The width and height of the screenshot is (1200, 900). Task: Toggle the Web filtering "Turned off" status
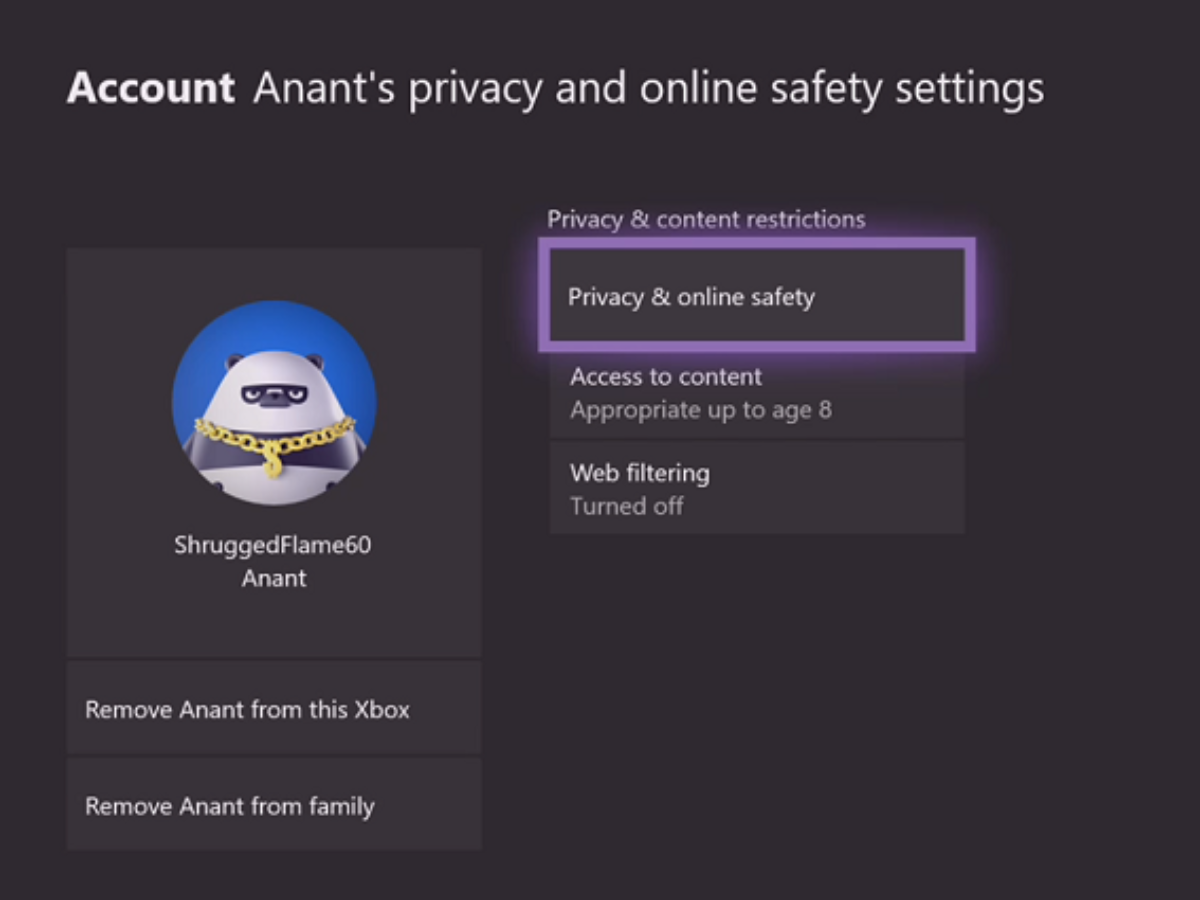click(627, 506)
